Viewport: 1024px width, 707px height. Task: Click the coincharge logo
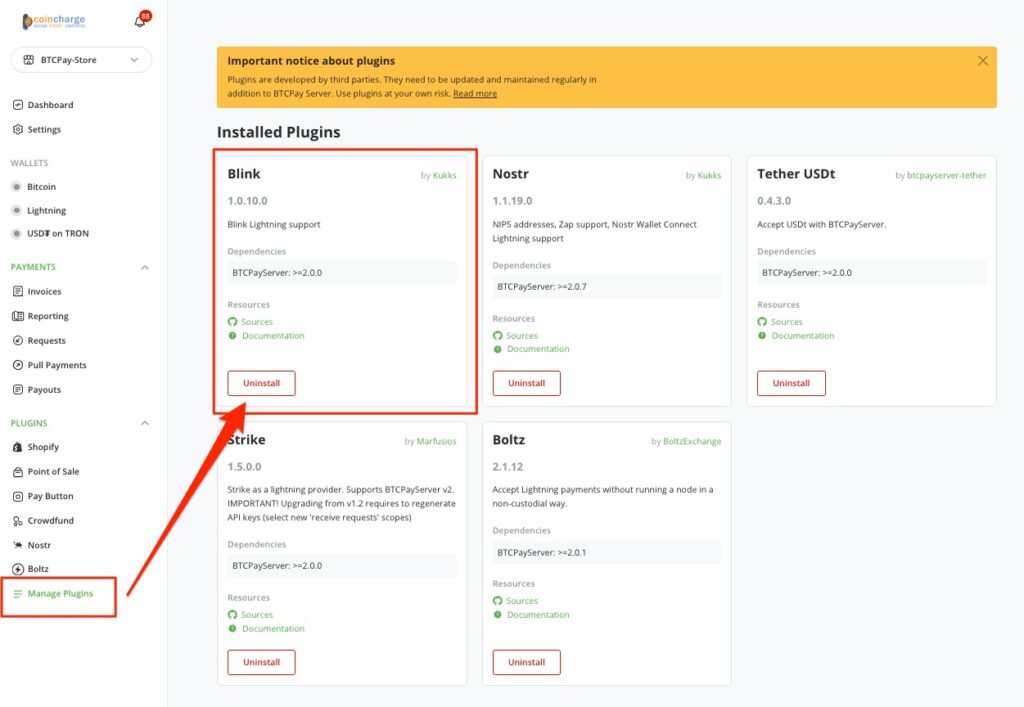pos(54,21)
